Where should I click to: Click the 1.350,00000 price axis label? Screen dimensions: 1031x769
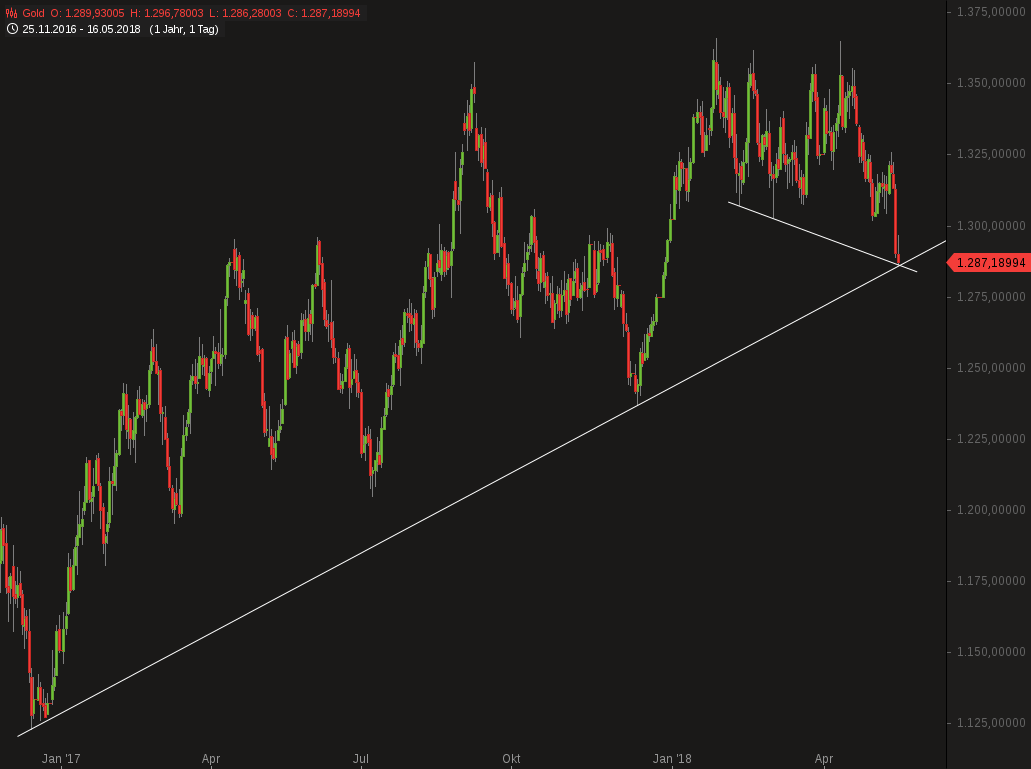click(x=991, y=83)
